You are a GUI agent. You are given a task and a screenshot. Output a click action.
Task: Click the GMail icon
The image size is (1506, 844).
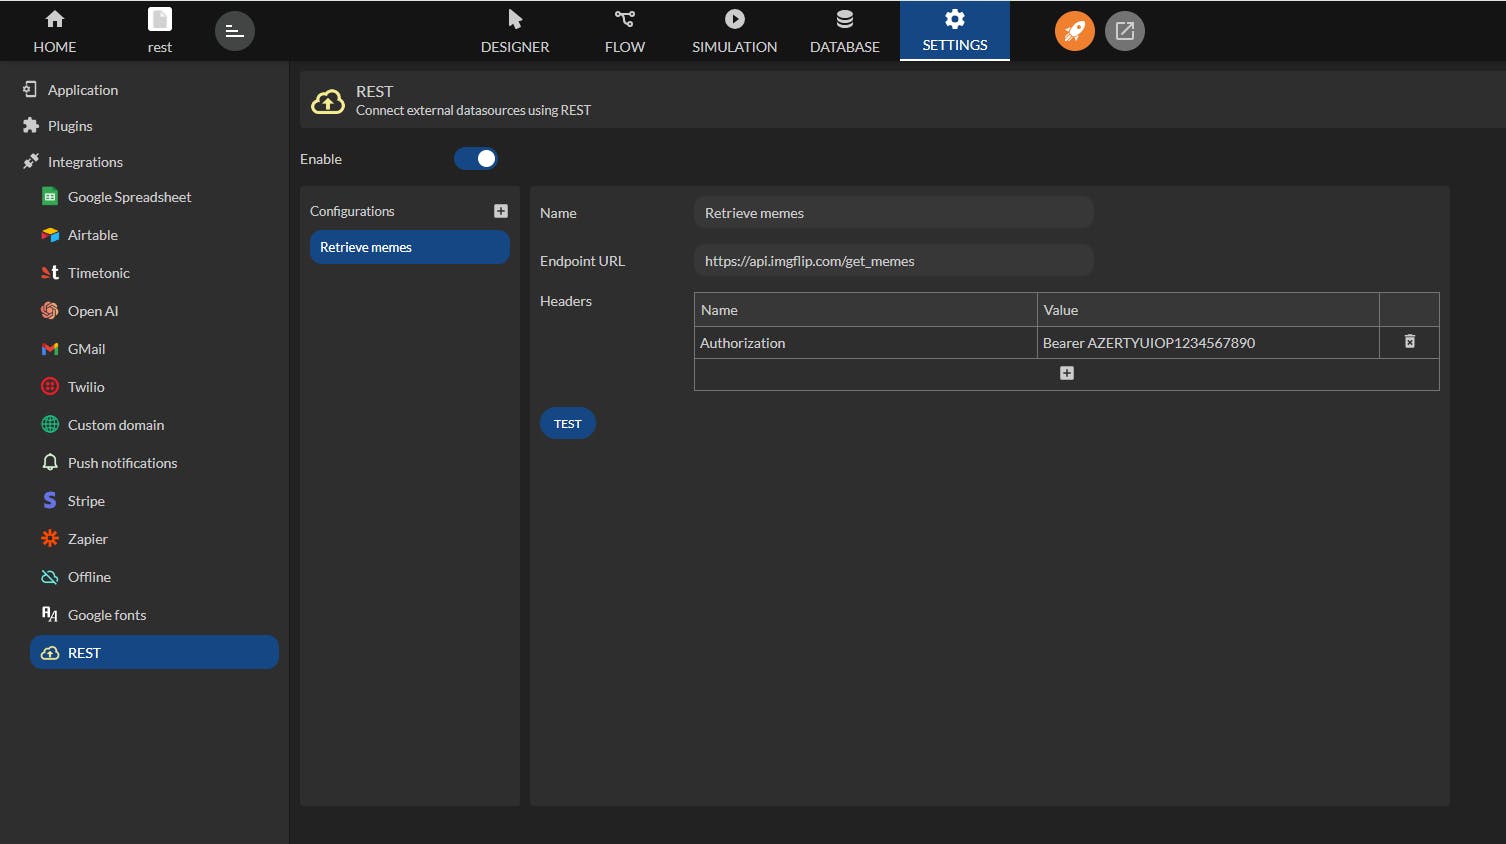click(x=50, y=349)
